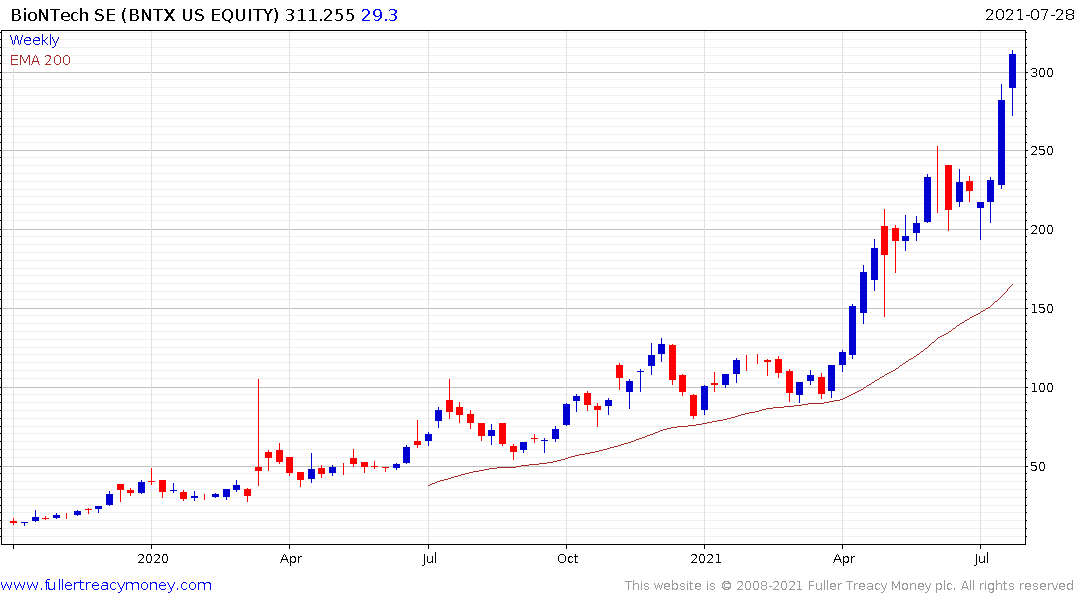This screenshot has width=1075, height=600.
Task: Click the blue change value 29.3
Action: click(379, 15)
